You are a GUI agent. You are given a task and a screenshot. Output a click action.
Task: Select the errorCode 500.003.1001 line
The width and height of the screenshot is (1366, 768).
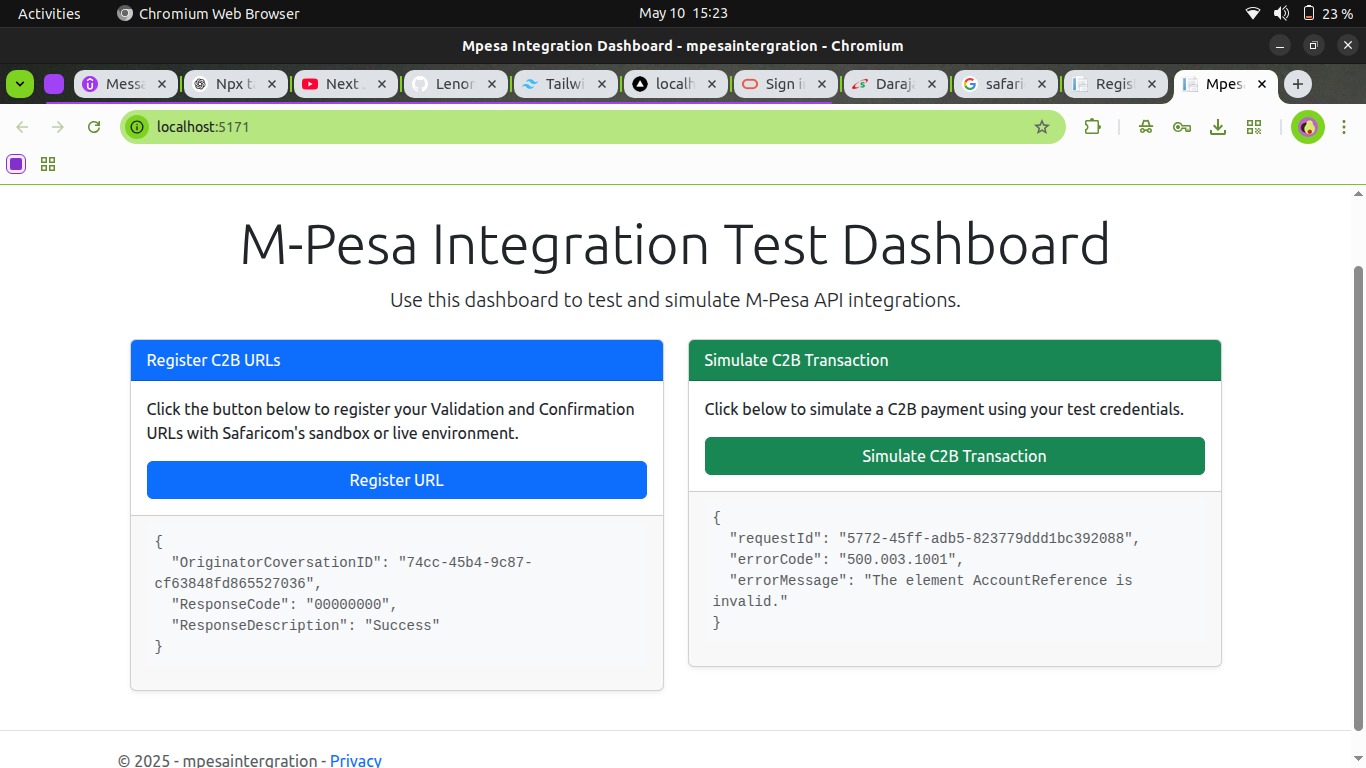click(846, 559)
